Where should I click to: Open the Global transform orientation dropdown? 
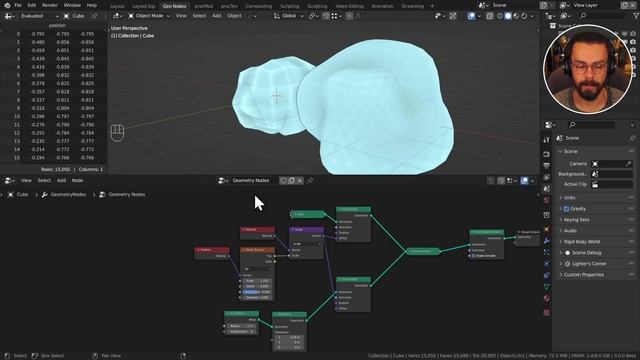tap(289, 16)
